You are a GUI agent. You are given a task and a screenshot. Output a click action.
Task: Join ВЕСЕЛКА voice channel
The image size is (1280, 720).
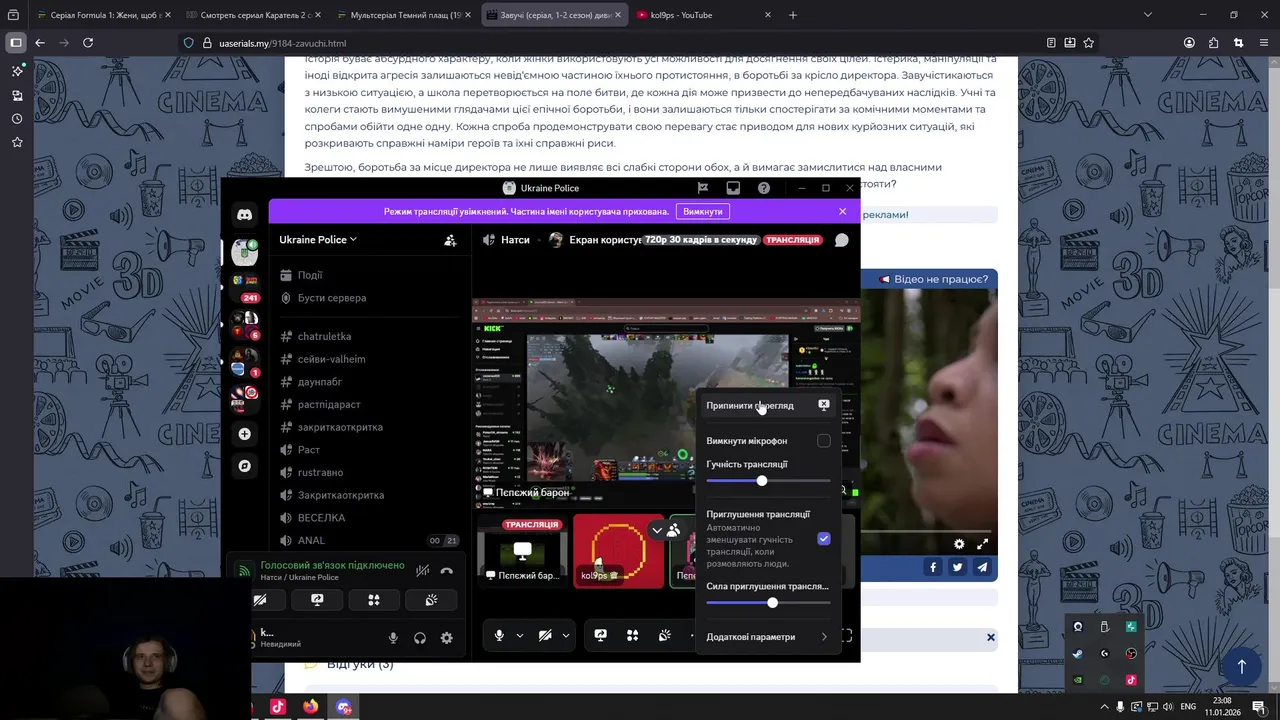pyautogui.click(x=321, y=518)
